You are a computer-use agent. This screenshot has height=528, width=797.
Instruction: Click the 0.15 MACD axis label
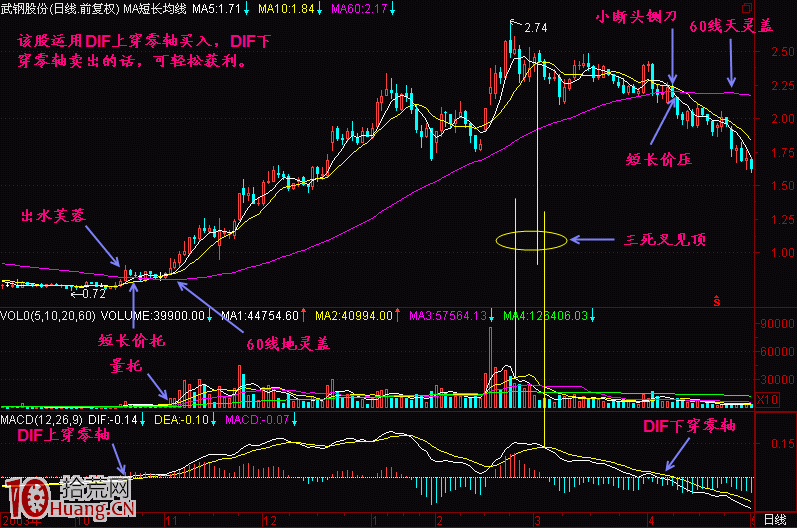[x=782, y=444]
